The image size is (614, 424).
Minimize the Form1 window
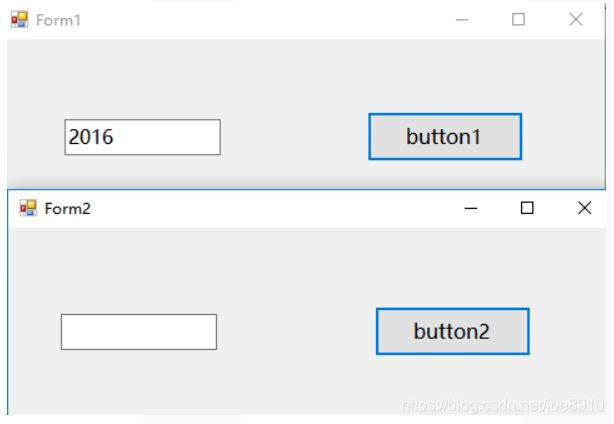click(462, 20)
